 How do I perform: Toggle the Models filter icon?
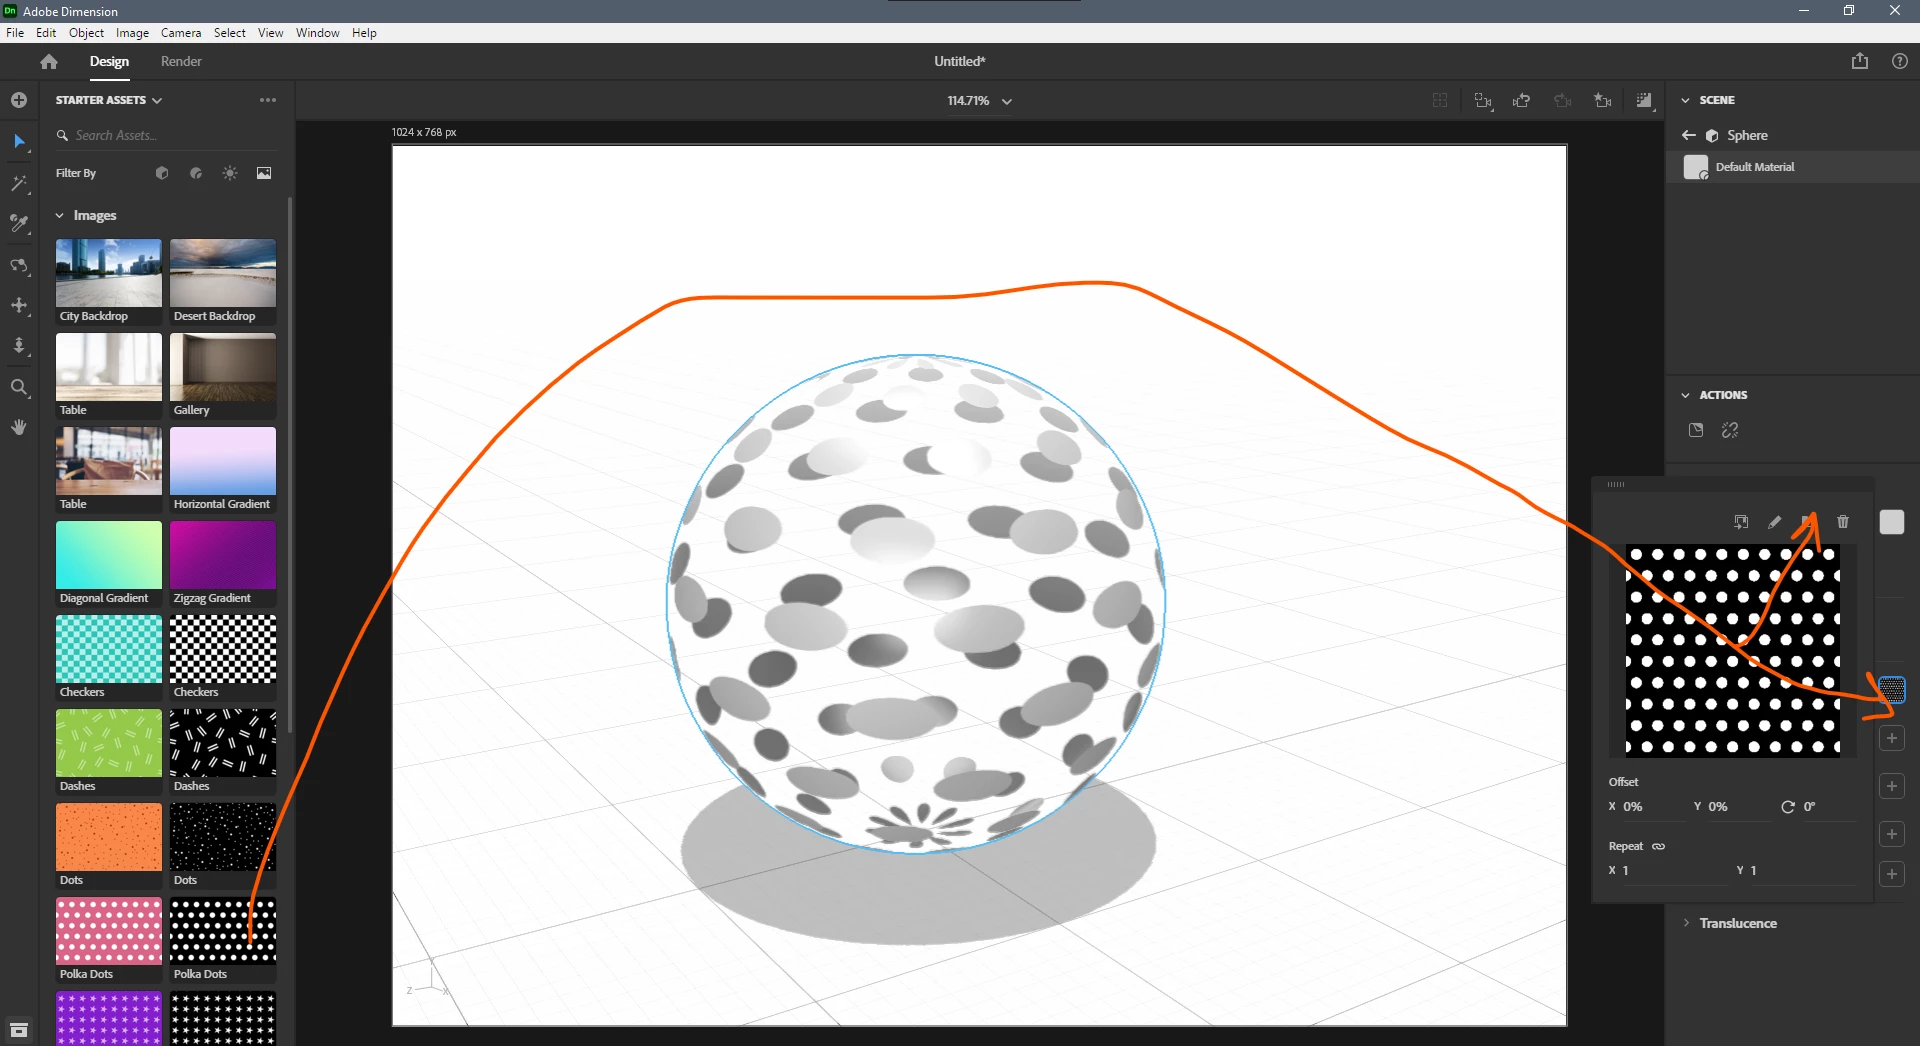162,173
